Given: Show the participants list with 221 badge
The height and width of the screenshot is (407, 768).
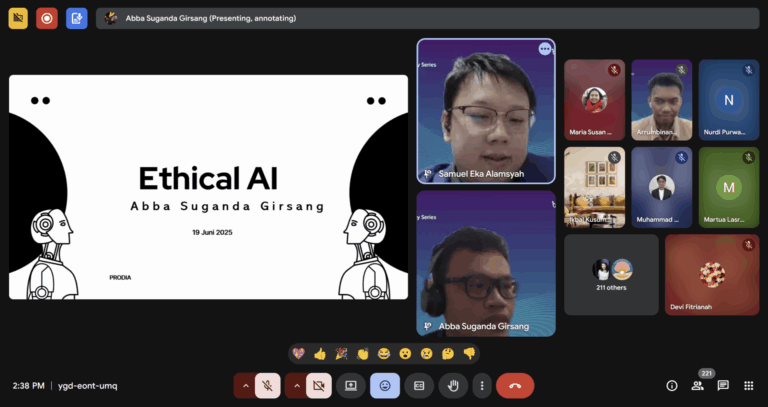Looking at the screenshot, I should click(697, 386).
